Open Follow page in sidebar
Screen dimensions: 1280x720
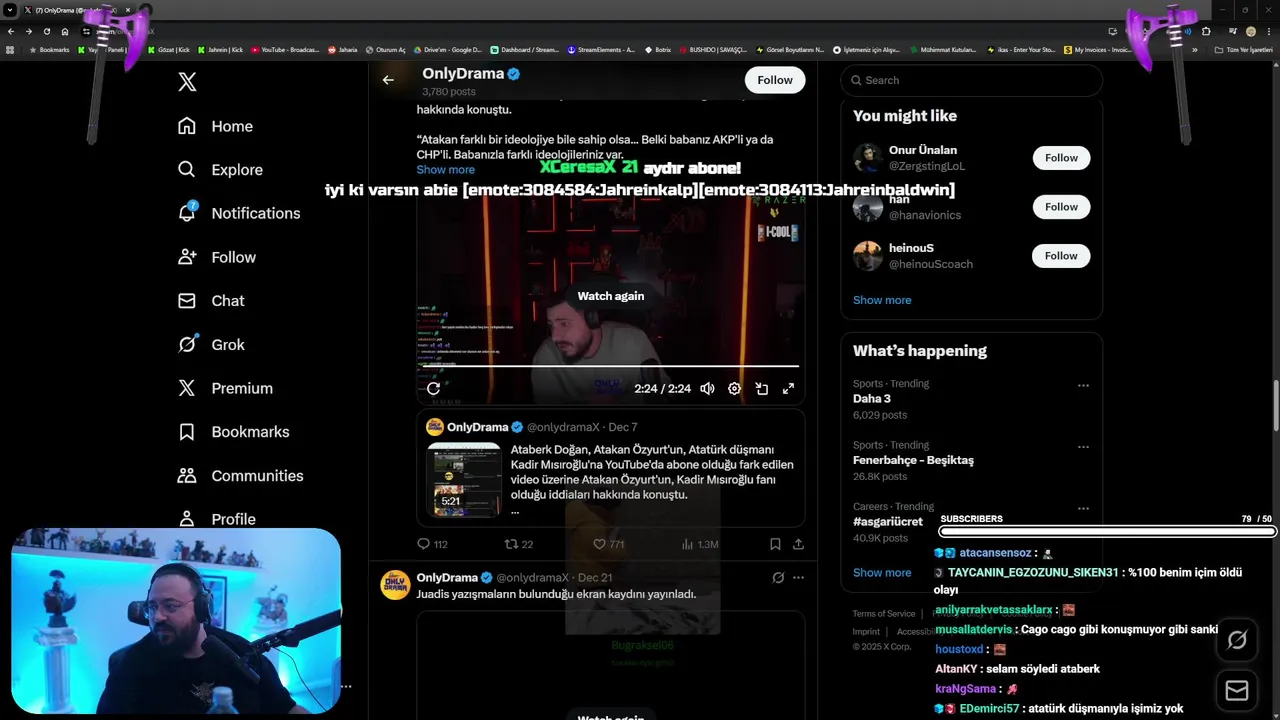(217, 257)
